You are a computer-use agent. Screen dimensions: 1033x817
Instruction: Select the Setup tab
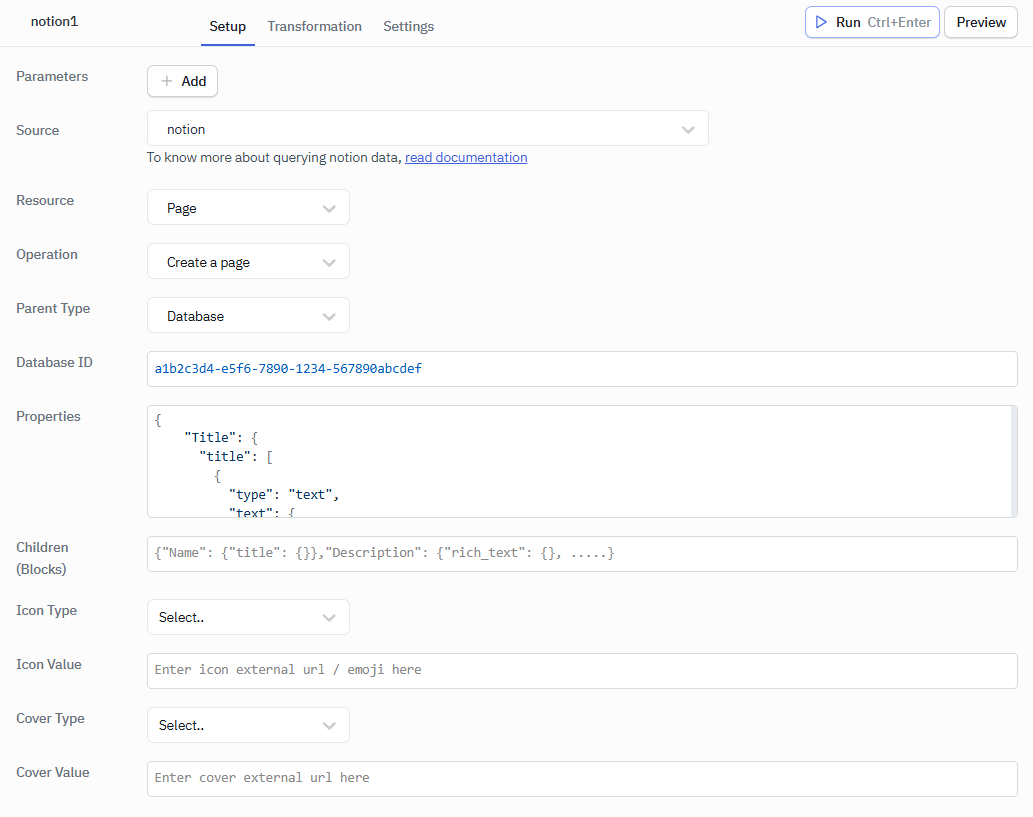tap(227, 26)
